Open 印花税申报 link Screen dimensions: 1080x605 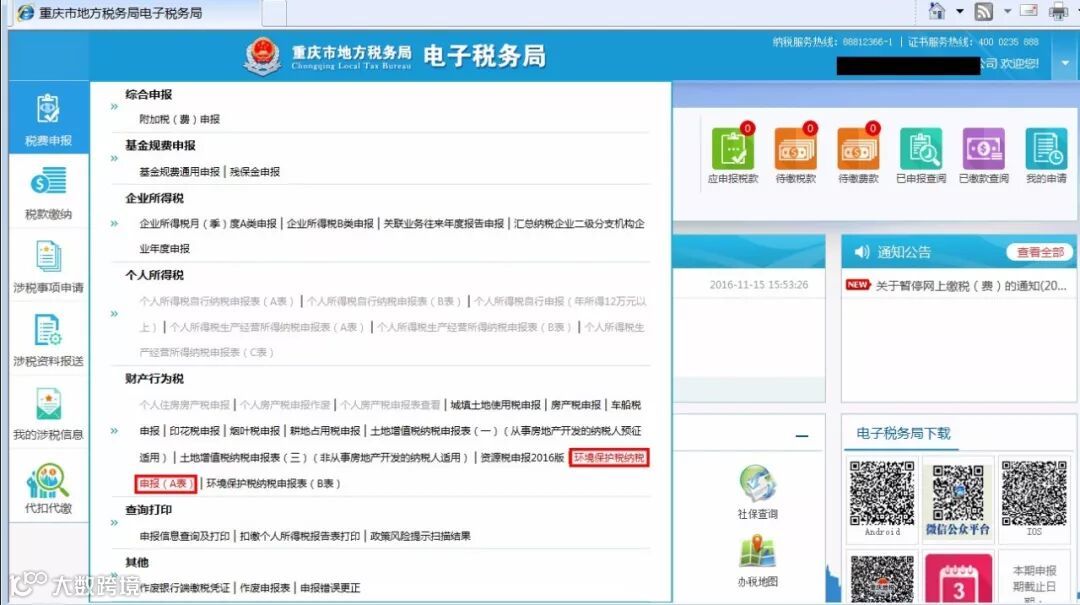[194, 431]
